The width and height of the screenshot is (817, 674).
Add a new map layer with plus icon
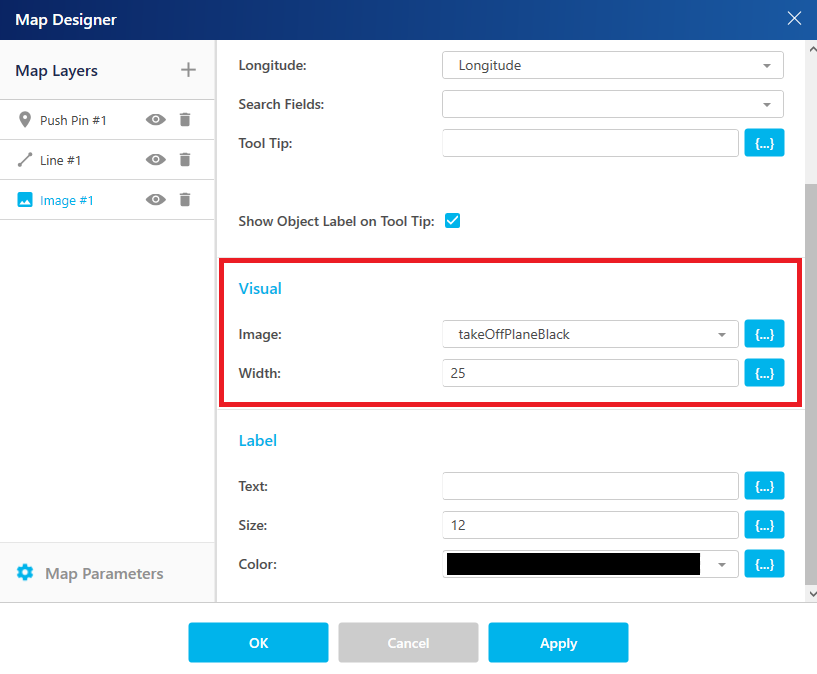(188, 70)
